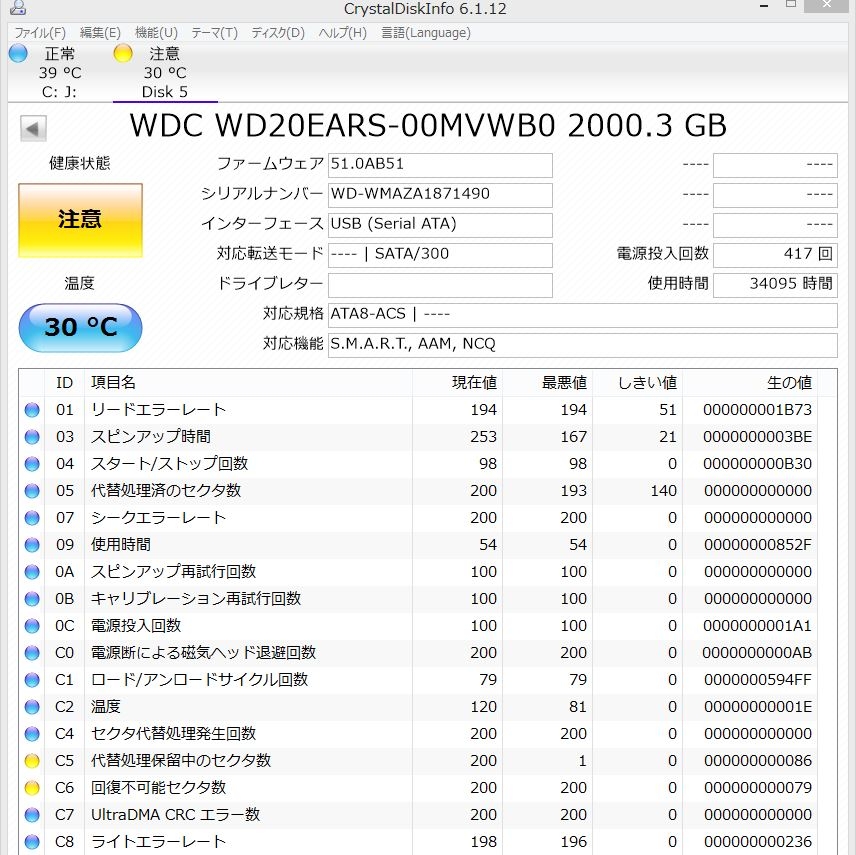This screenshot has width=856, height=855.
Task: Click worst value 167 in row 03
Action: (x=573, y=437)
